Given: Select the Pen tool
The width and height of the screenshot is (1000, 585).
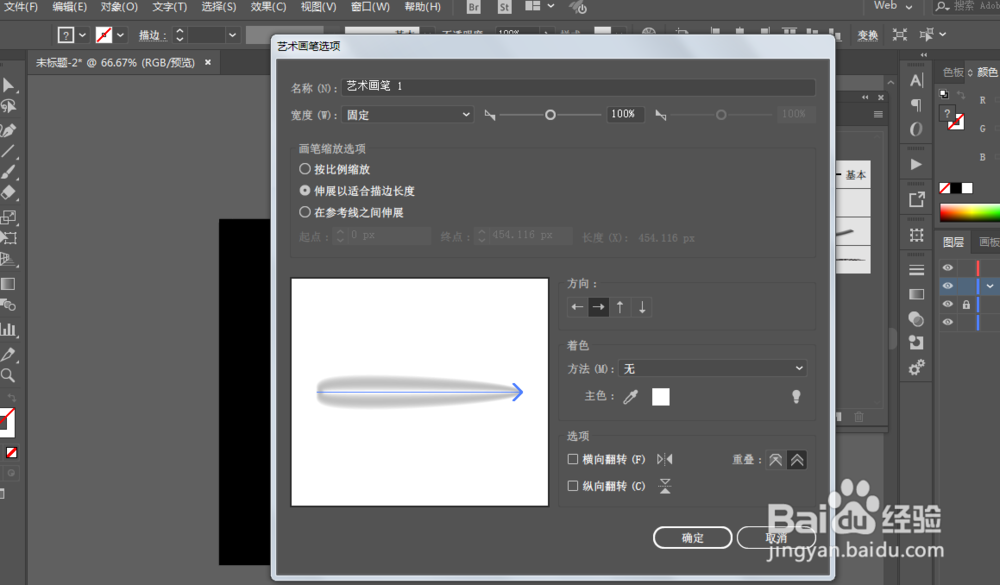Looking at the screenshot, I should [8, 130].
